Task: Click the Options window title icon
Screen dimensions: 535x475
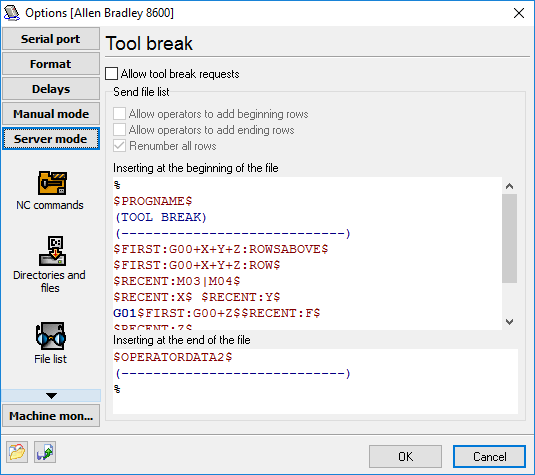Action: pos(11,13)
